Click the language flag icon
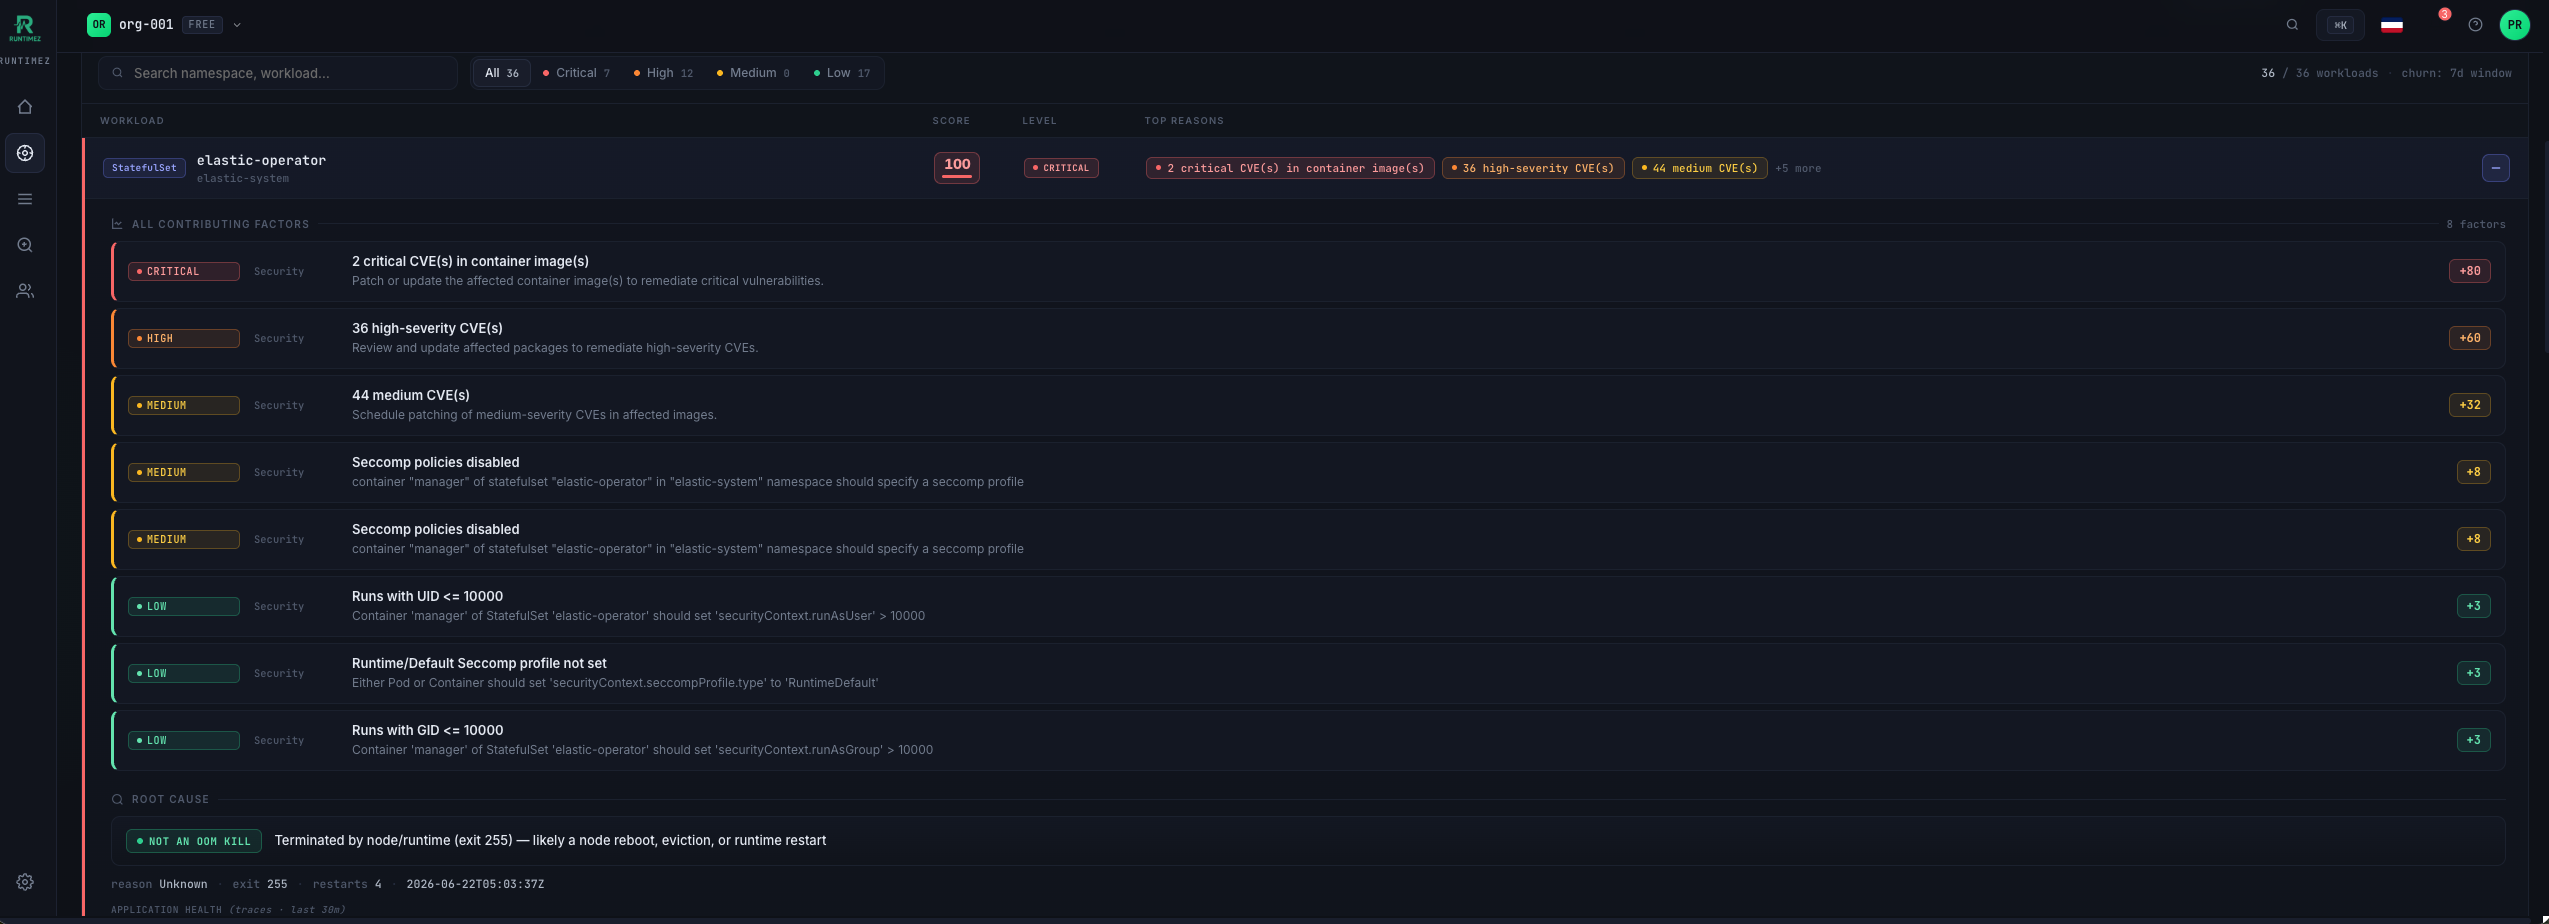This screenshot has height=924, width=2549. pos(2392,25)
